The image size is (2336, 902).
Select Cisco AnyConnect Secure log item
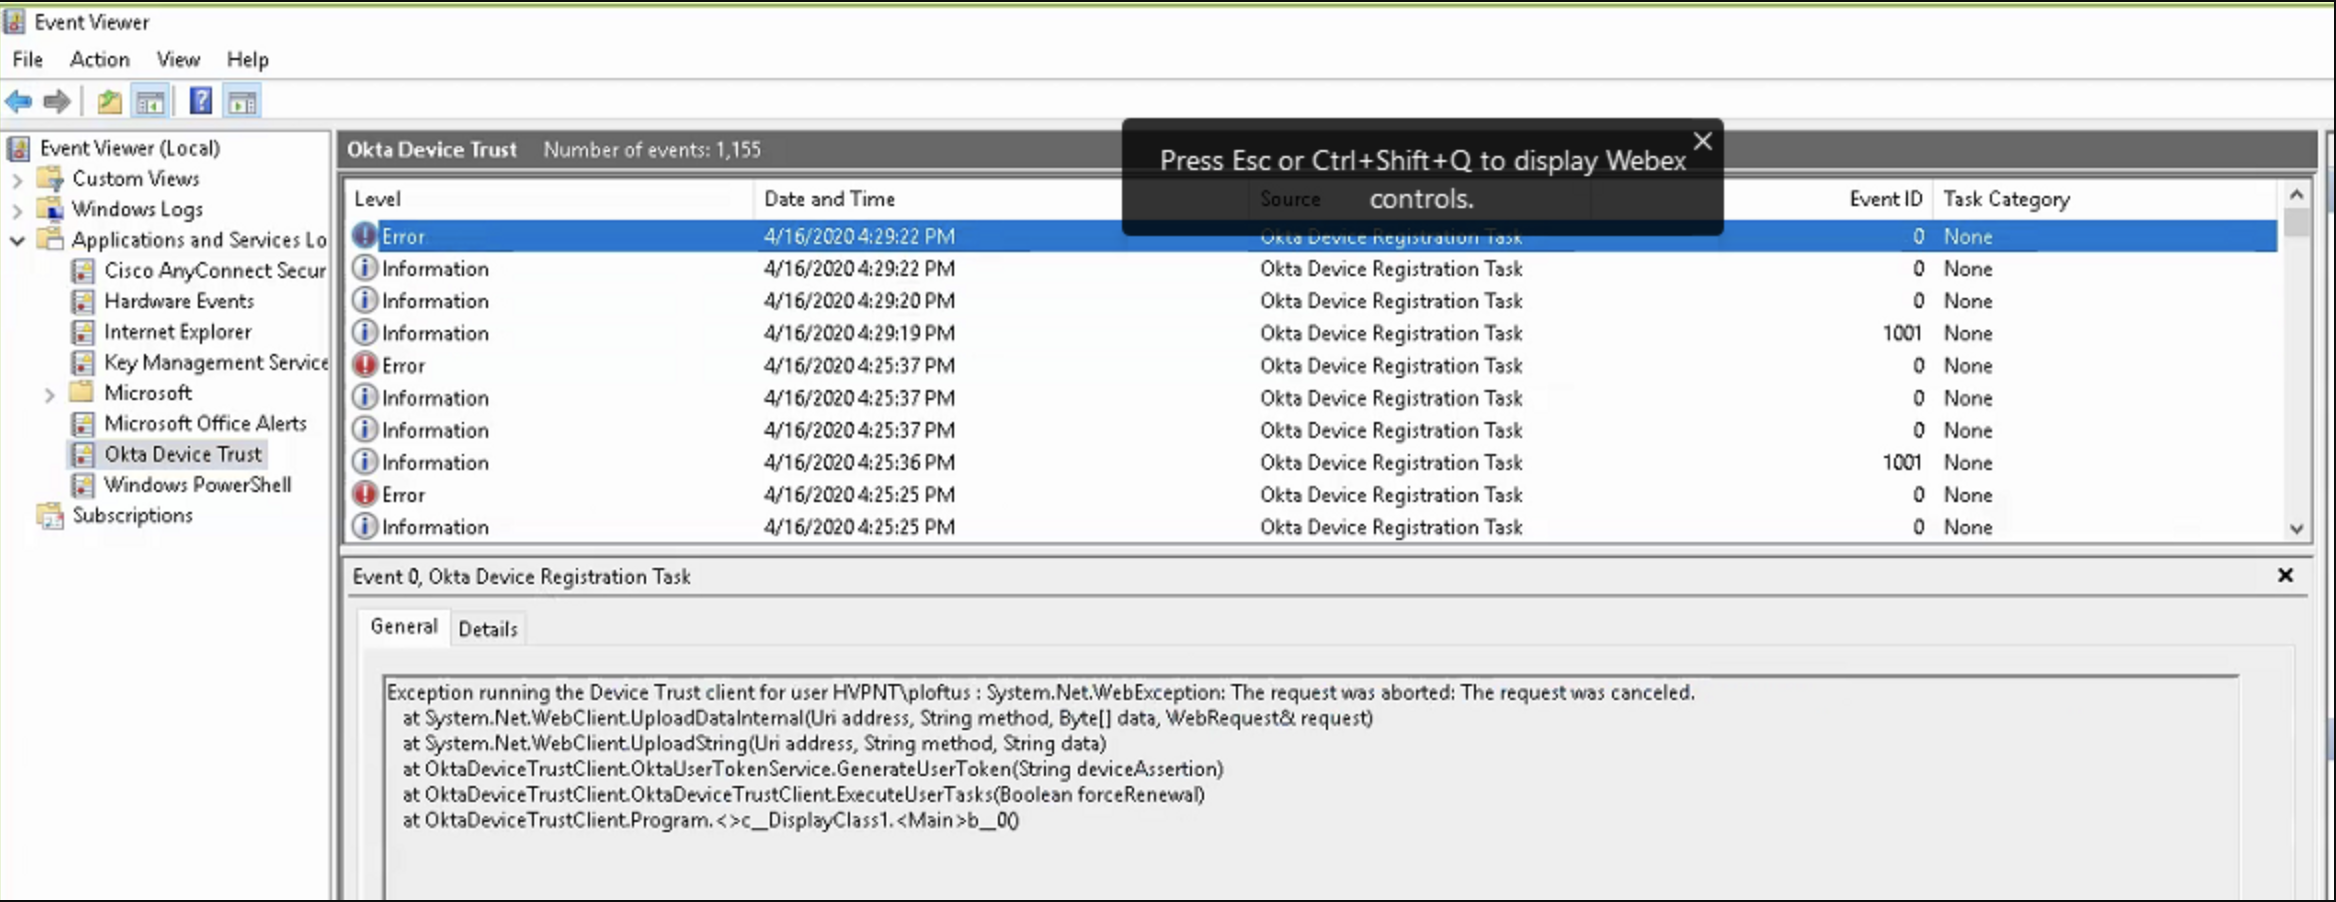215,271
